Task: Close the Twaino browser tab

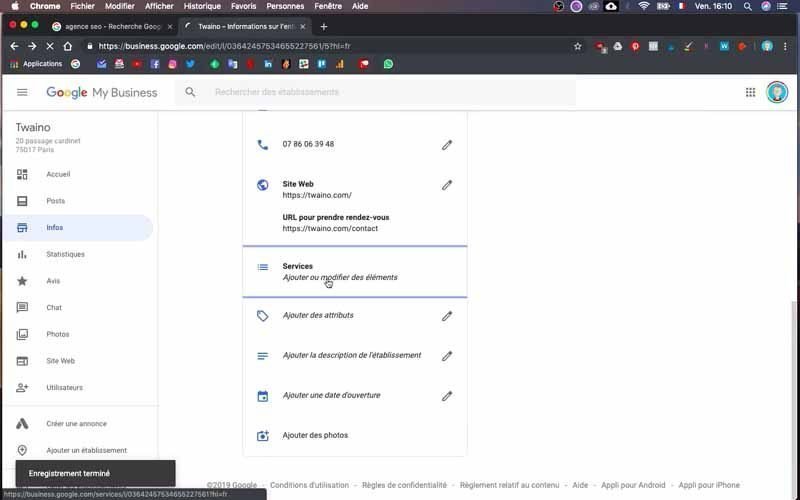Action: pyautogui.click(x=303, y=27)
